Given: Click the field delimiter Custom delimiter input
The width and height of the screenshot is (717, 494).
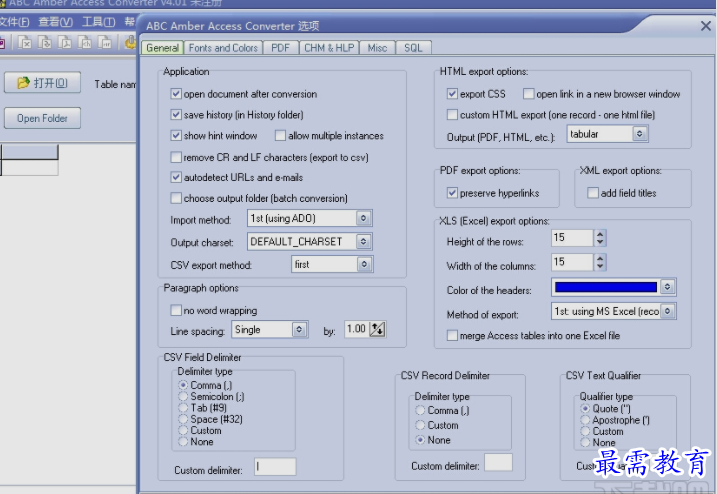Looking at the screenshot, I should [x=275, y=467].
